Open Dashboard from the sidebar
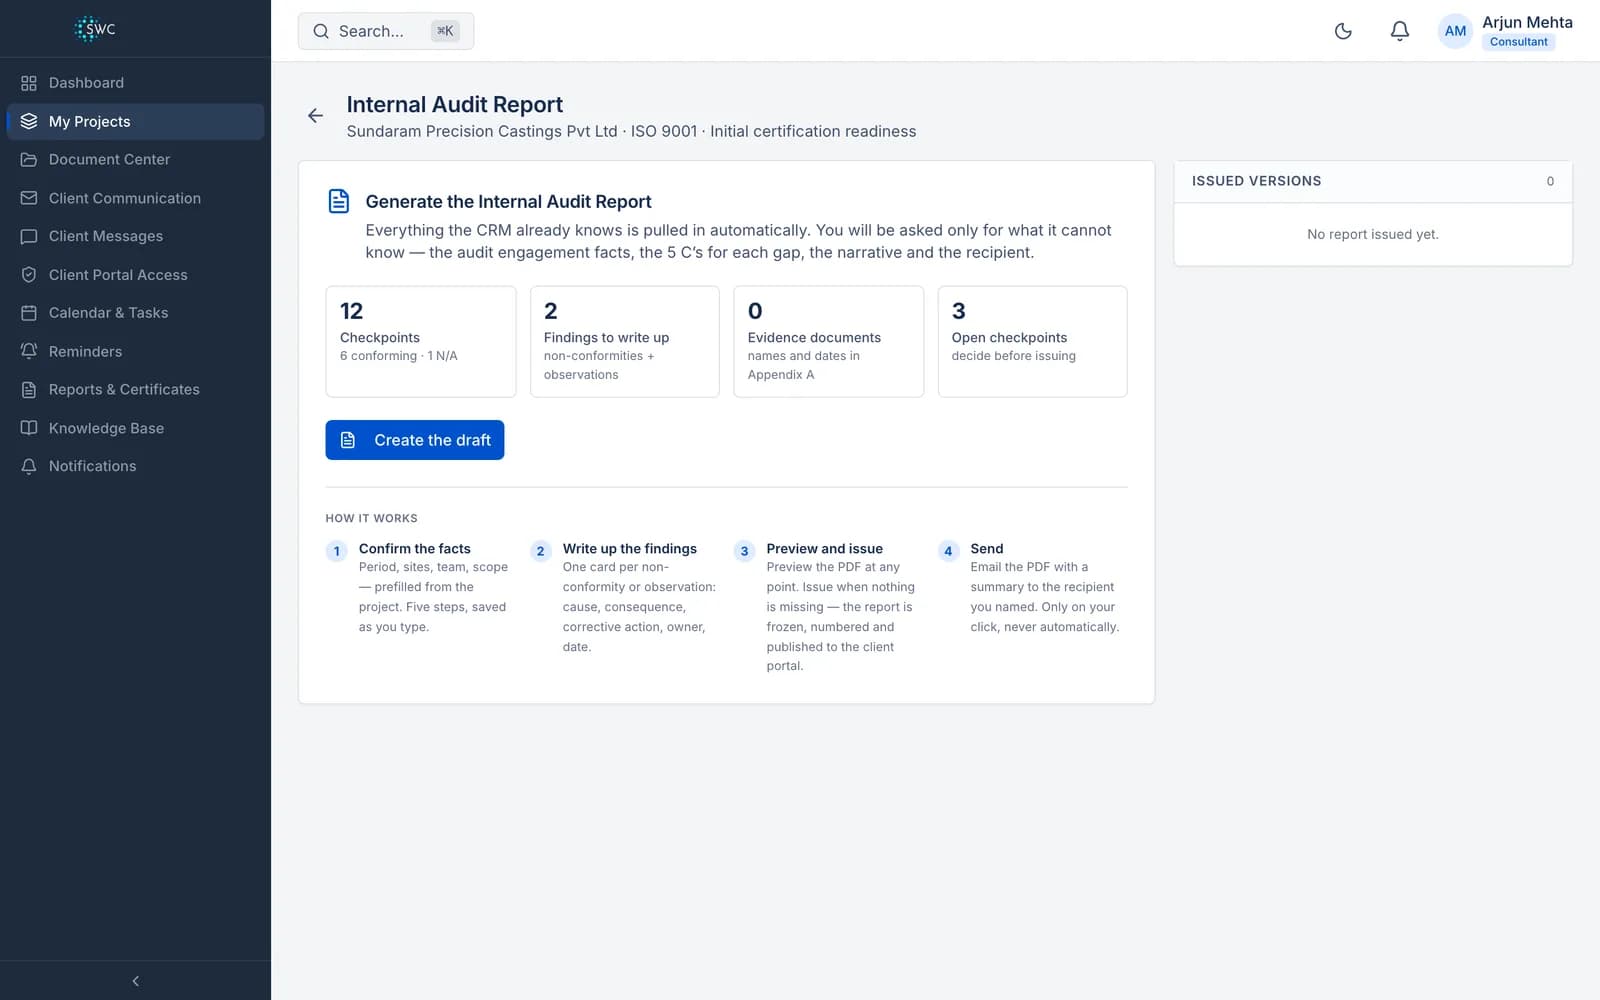The image size is (1600, 1000). pyautogui.click(x=135, y=83)
